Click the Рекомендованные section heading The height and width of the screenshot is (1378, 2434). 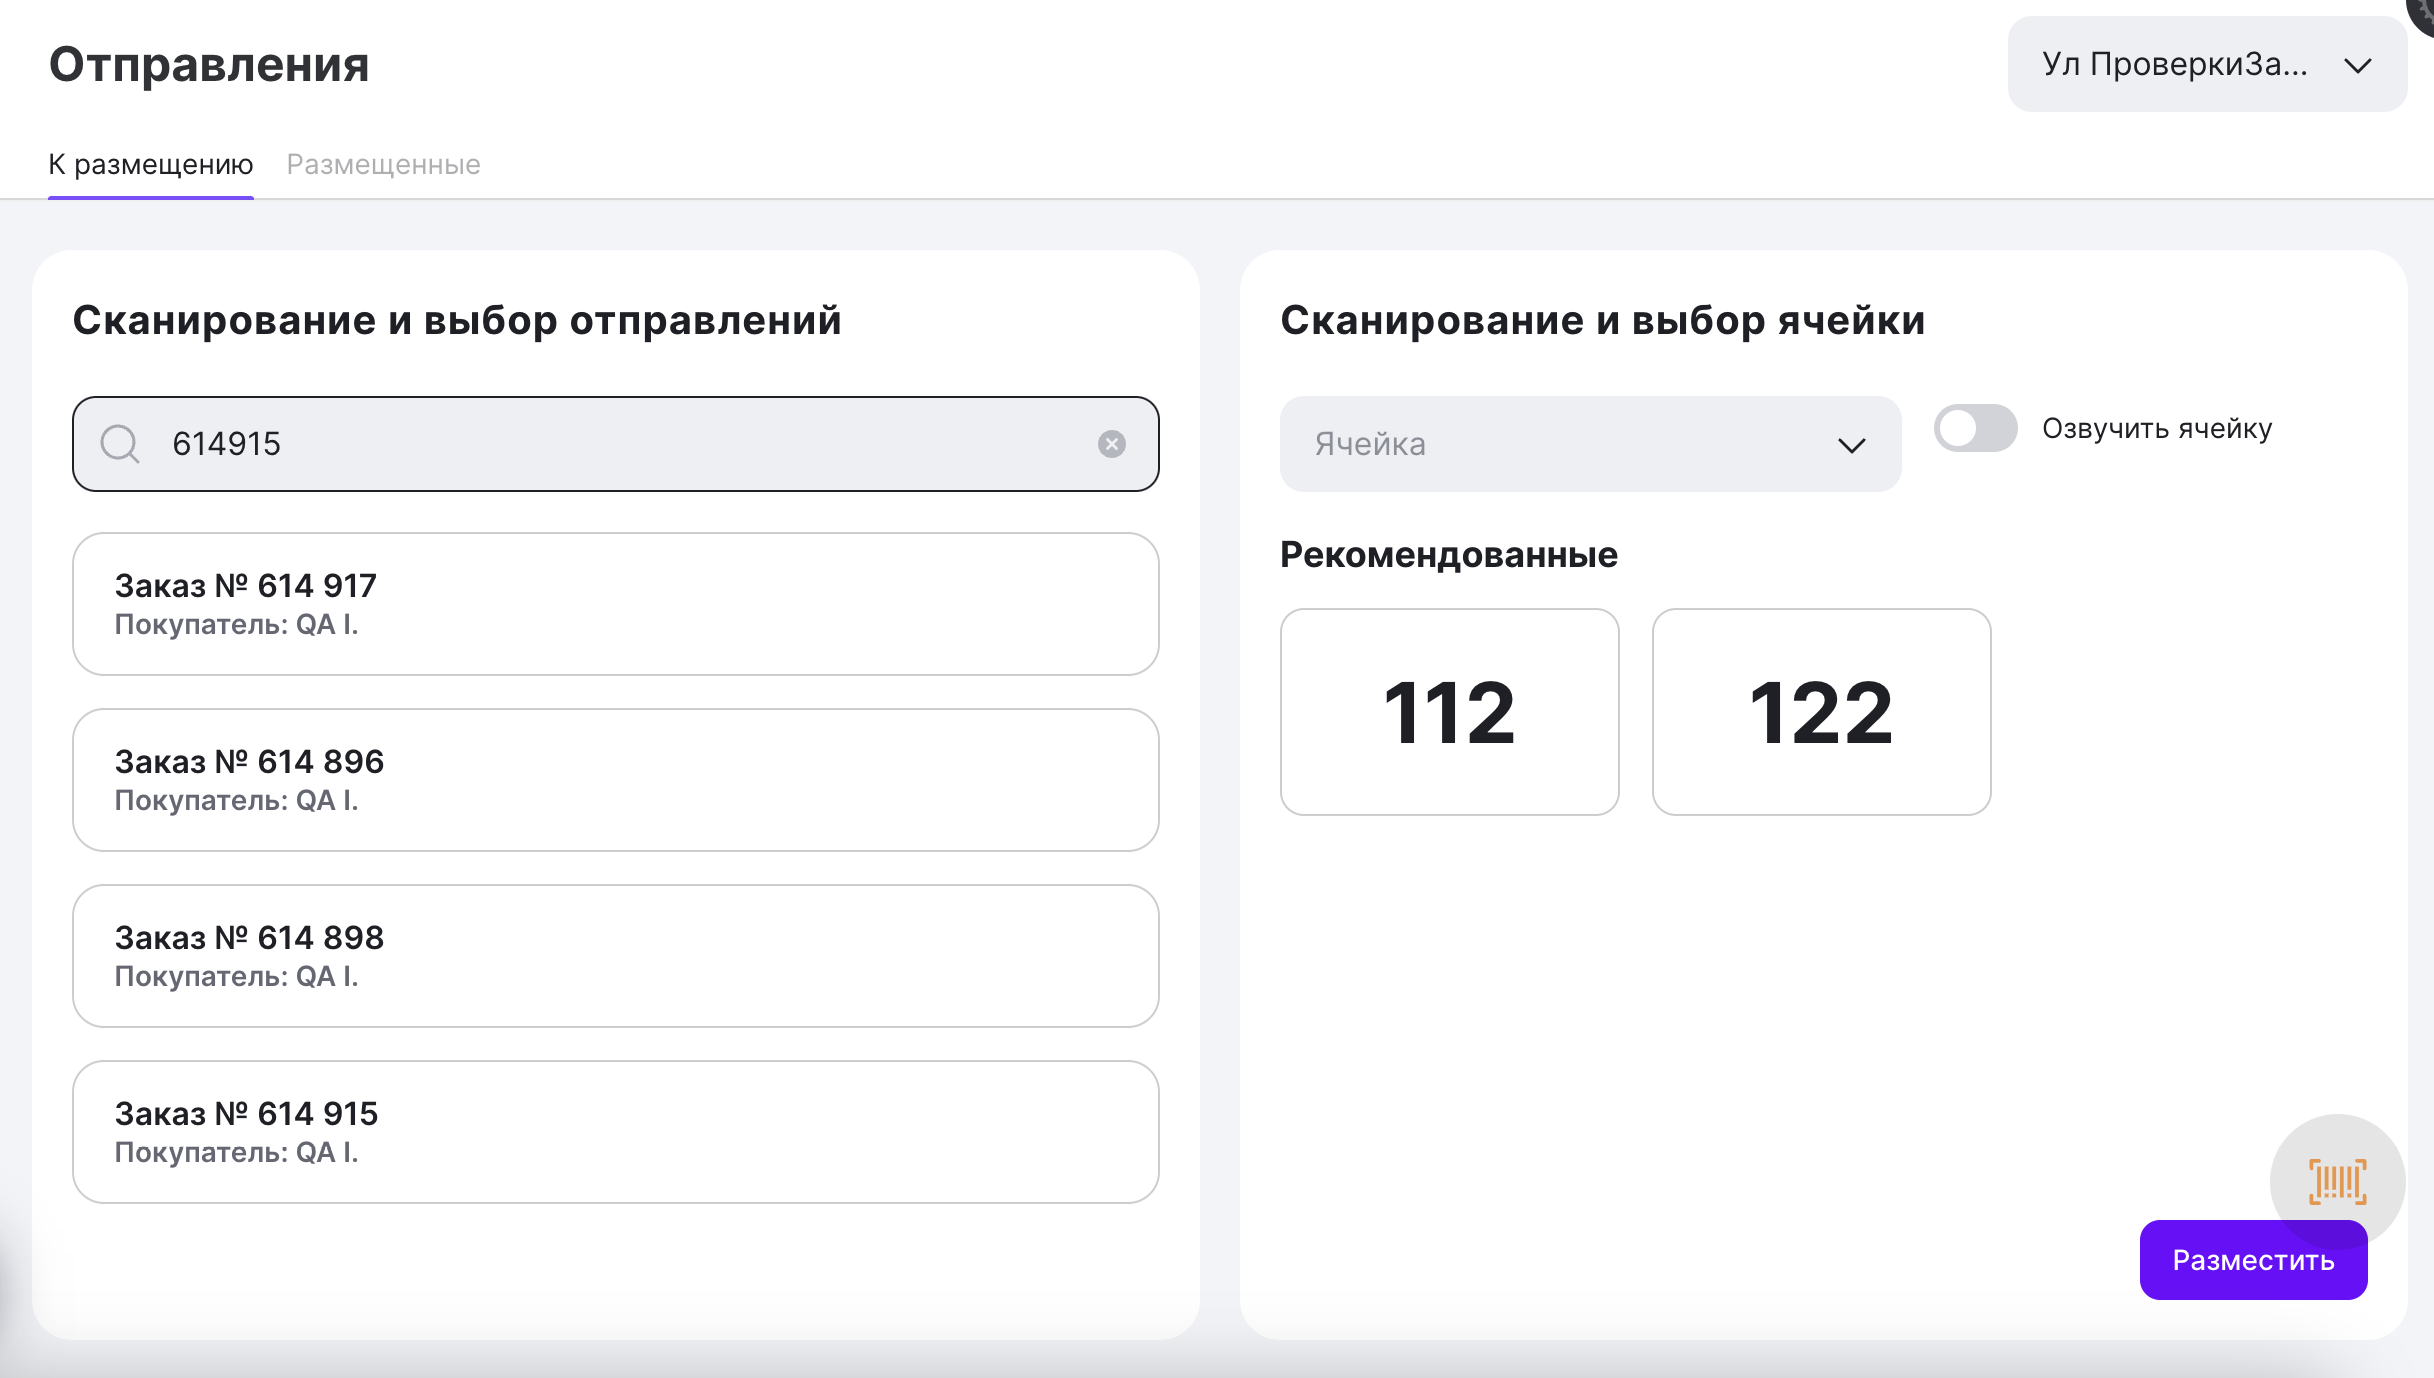pyautogui.click(x=1448, y=555)
